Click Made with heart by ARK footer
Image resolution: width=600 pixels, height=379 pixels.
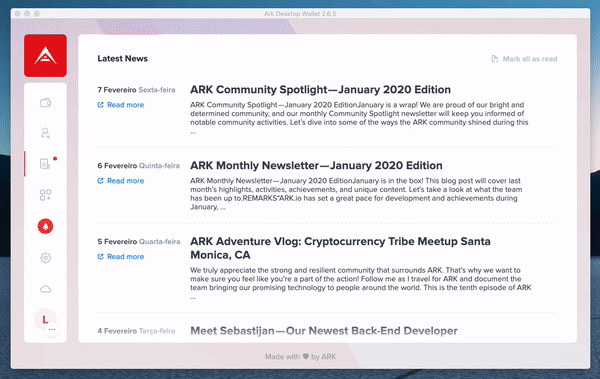coord(300,357)
